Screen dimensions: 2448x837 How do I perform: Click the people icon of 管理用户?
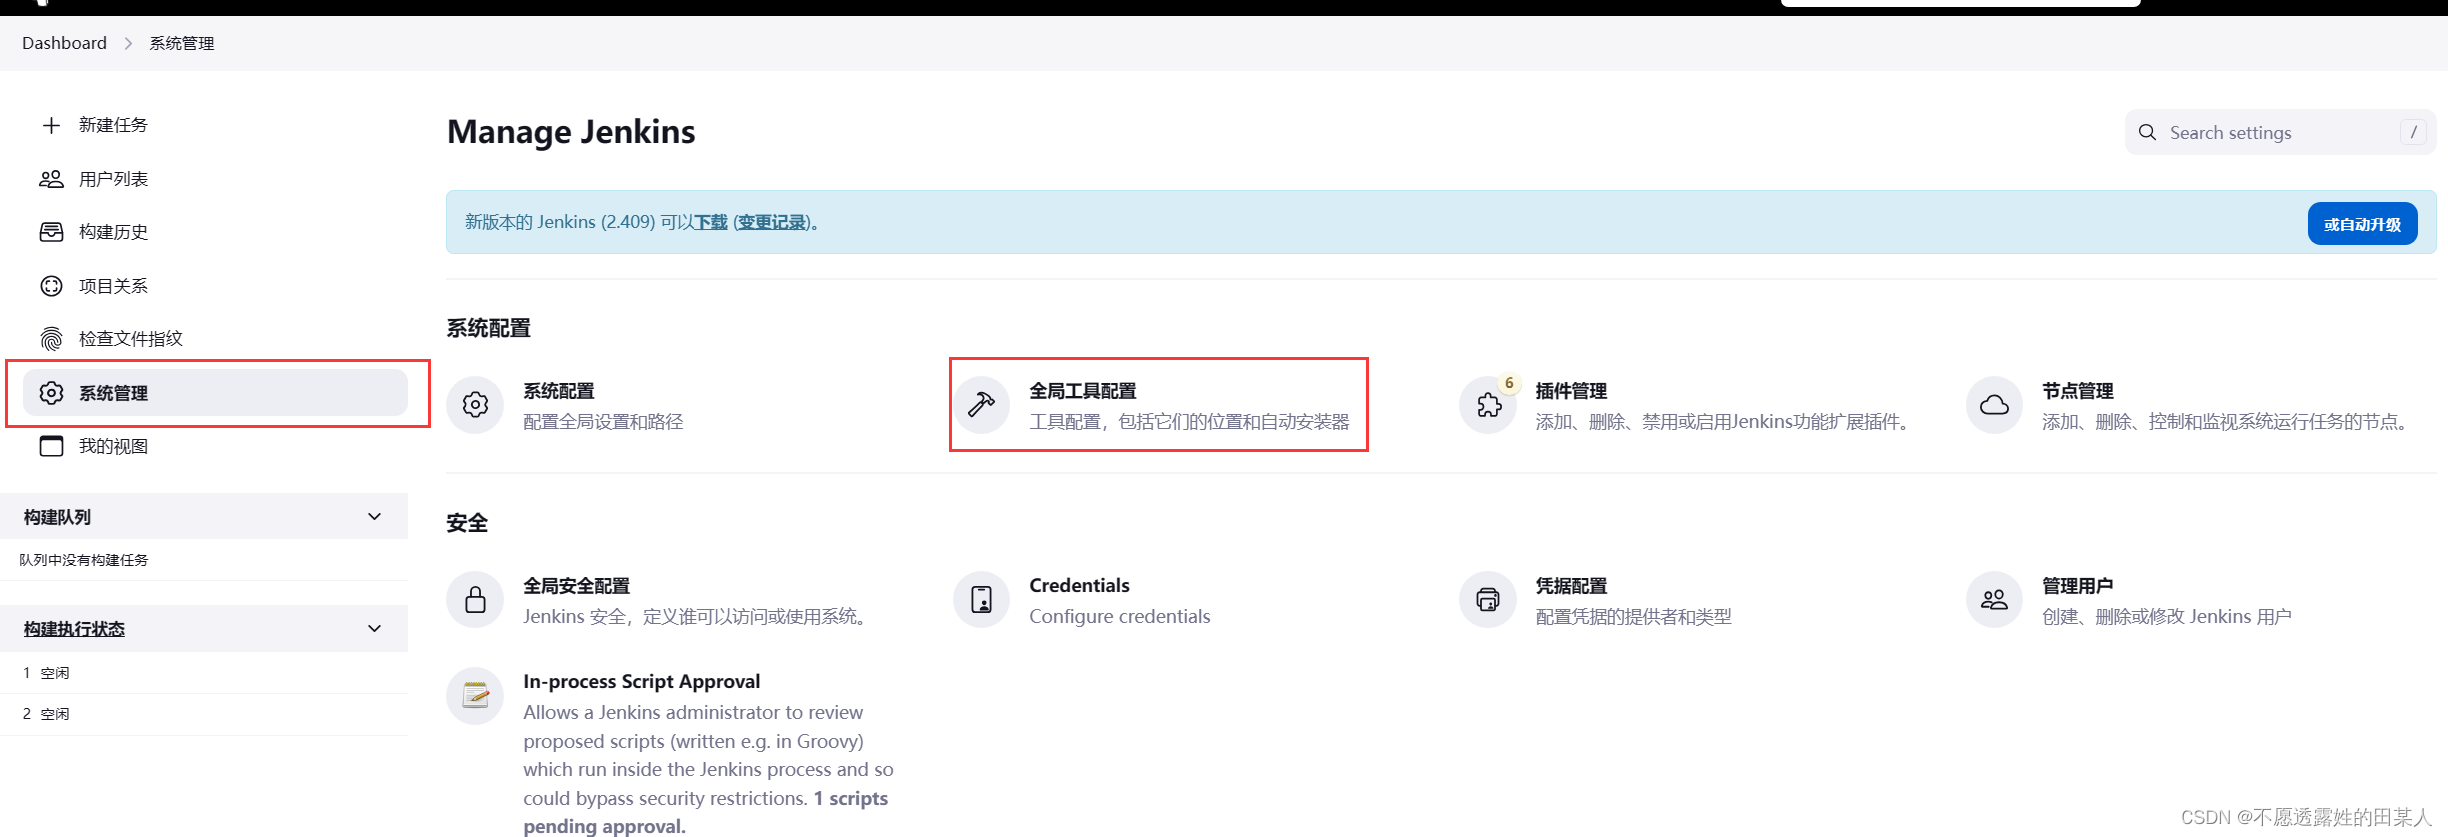point(1994,600)
